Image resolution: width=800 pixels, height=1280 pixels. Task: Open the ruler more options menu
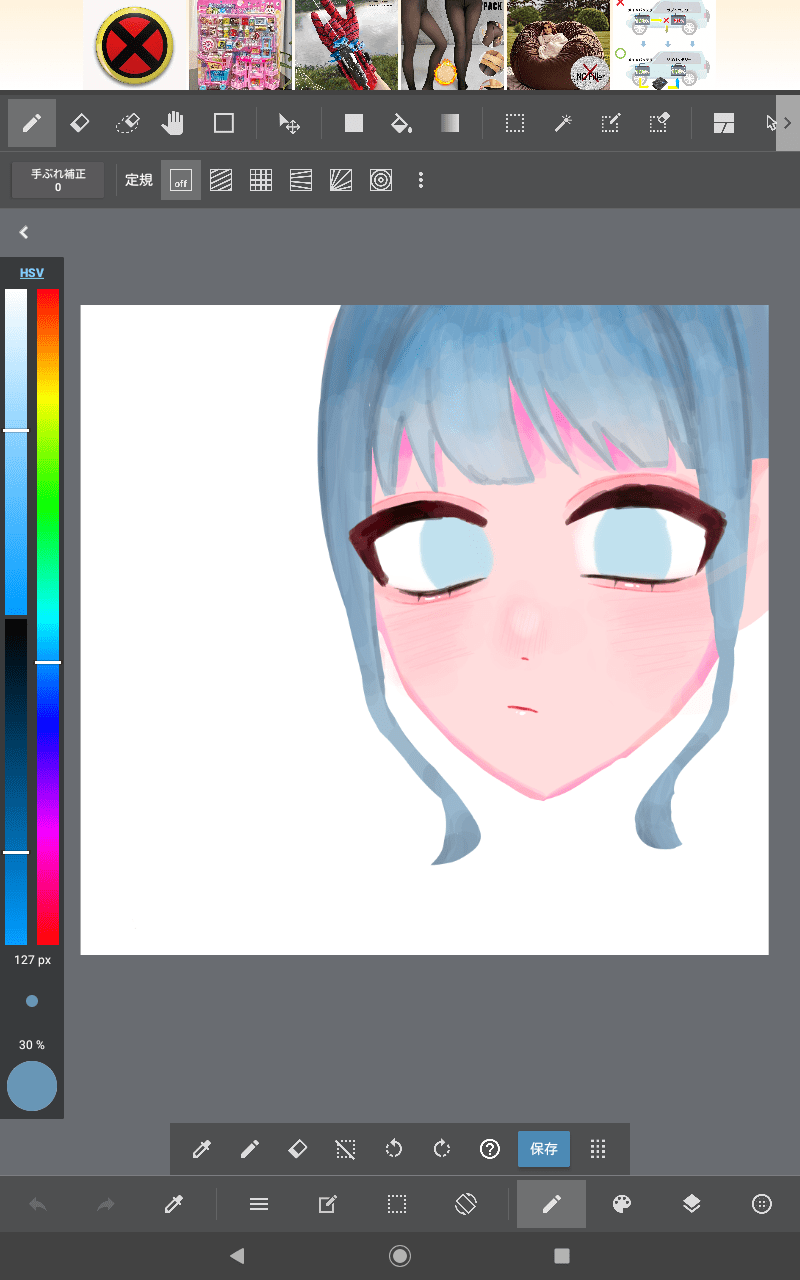(421, 181)
